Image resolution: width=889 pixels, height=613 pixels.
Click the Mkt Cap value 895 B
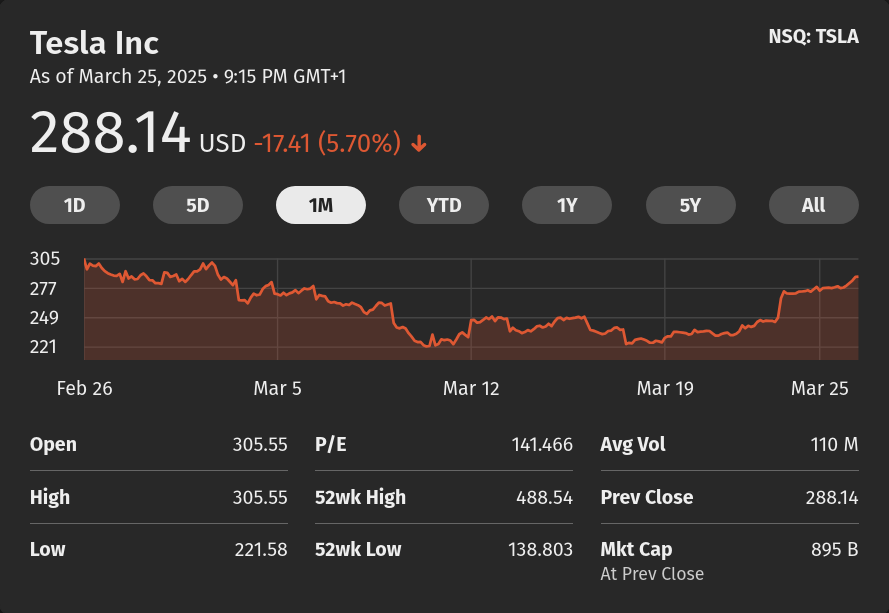(x=835, y=549)
